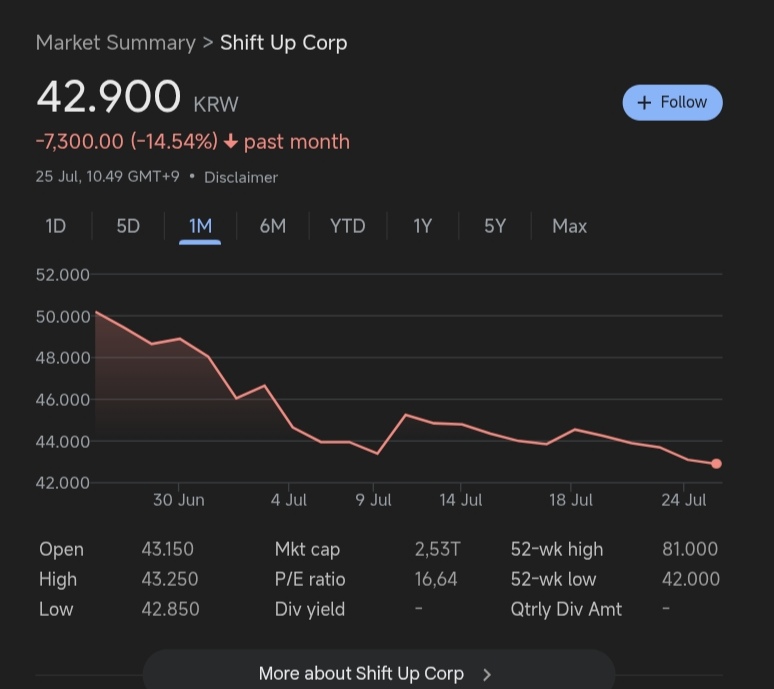
Task: Open the Market Summary breadcrumb link
Action: pyautogui.click(x=116, y=43)
